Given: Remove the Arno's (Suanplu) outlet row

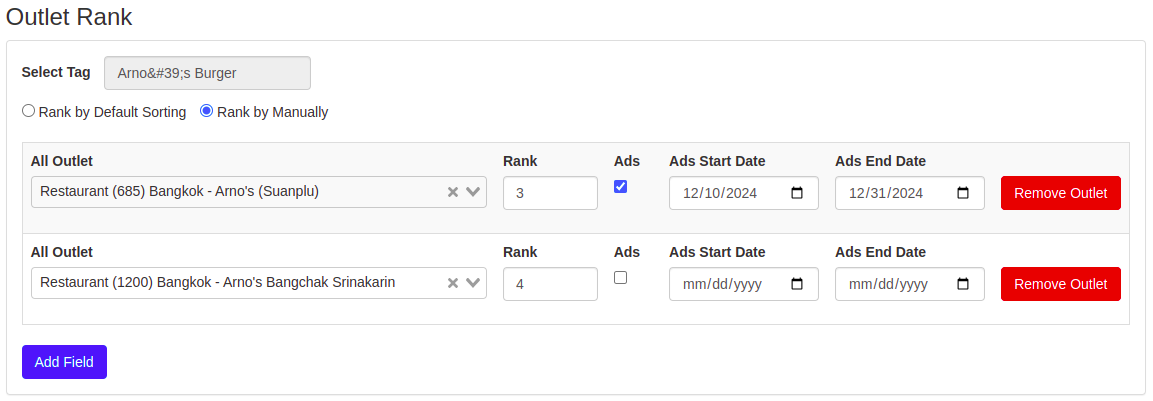Looking at the screenshot, I should click(x=1060, y=193).
